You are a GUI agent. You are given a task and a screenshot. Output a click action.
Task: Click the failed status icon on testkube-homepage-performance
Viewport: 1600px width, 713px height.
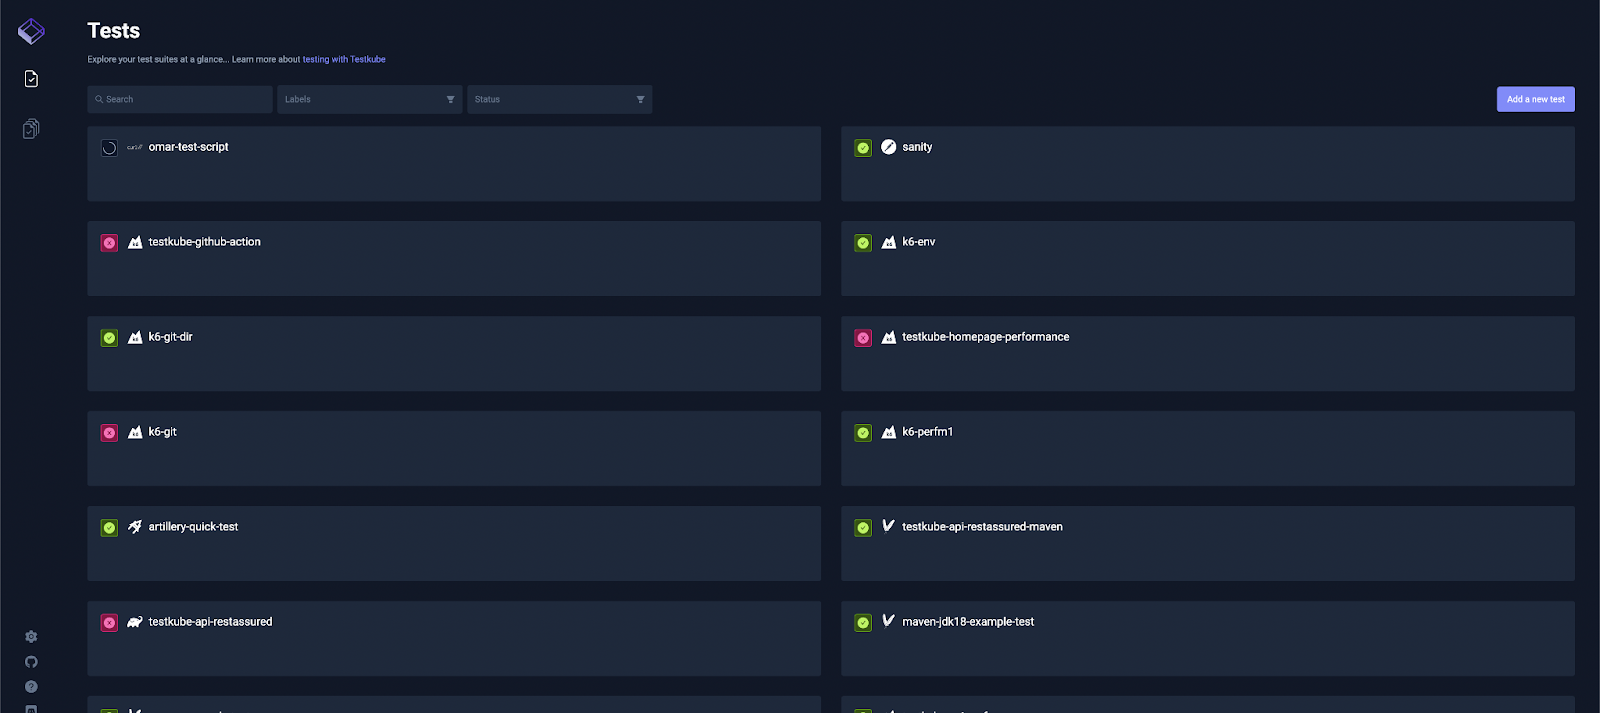point(863,337)
